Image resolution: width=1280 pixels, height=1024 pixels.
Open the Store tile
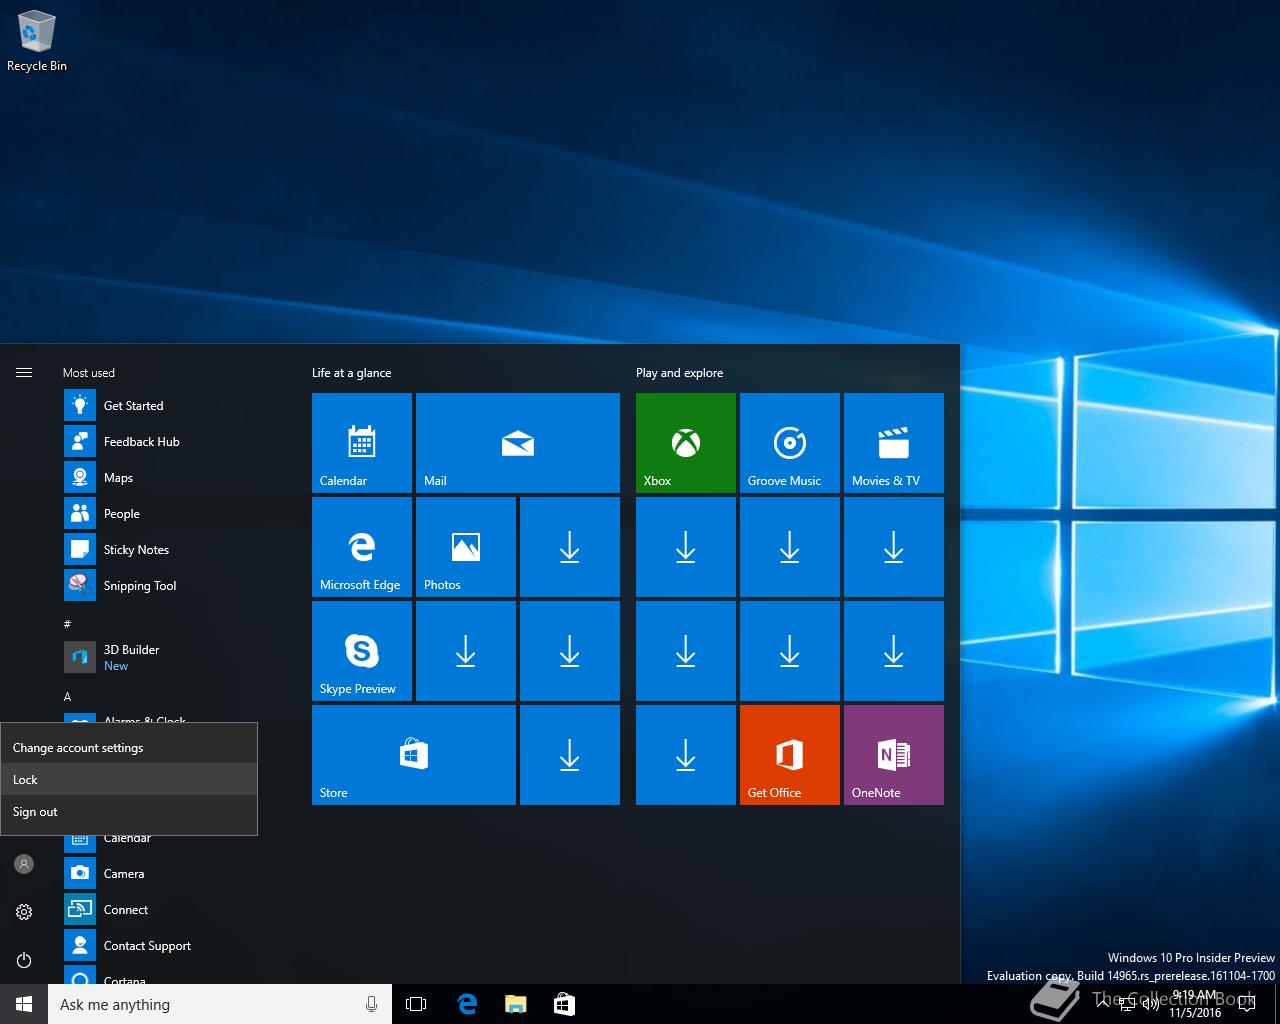point(413,754)
